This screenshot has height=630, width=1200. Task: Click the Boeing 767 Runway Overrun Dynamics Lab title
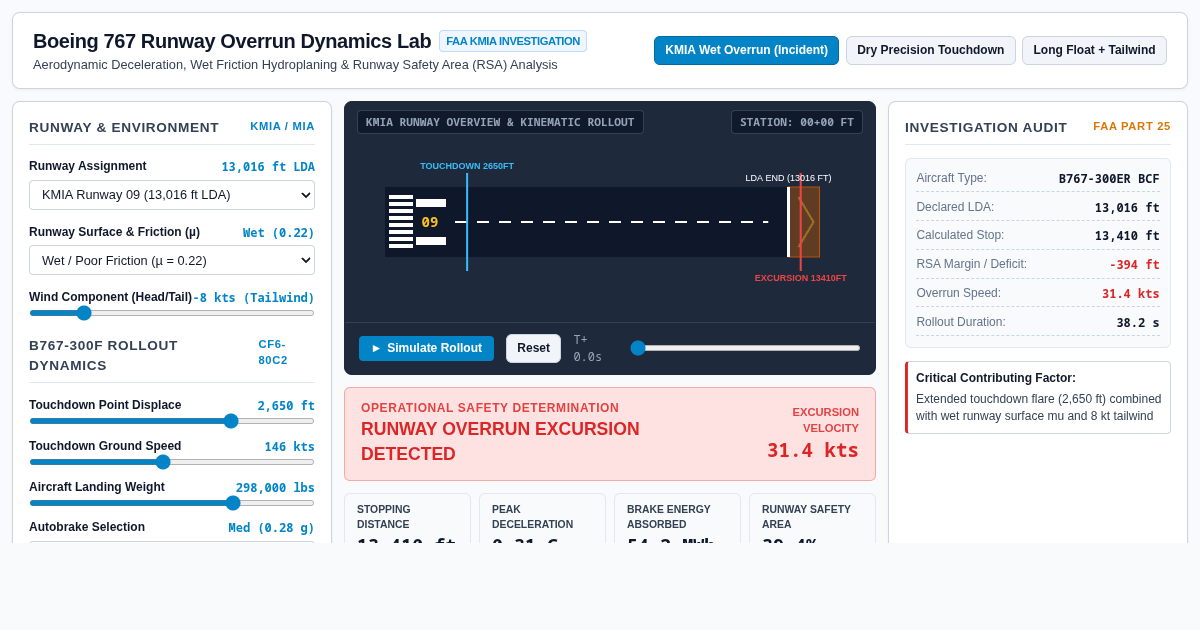pyautogui.click(x=232, y=41)
